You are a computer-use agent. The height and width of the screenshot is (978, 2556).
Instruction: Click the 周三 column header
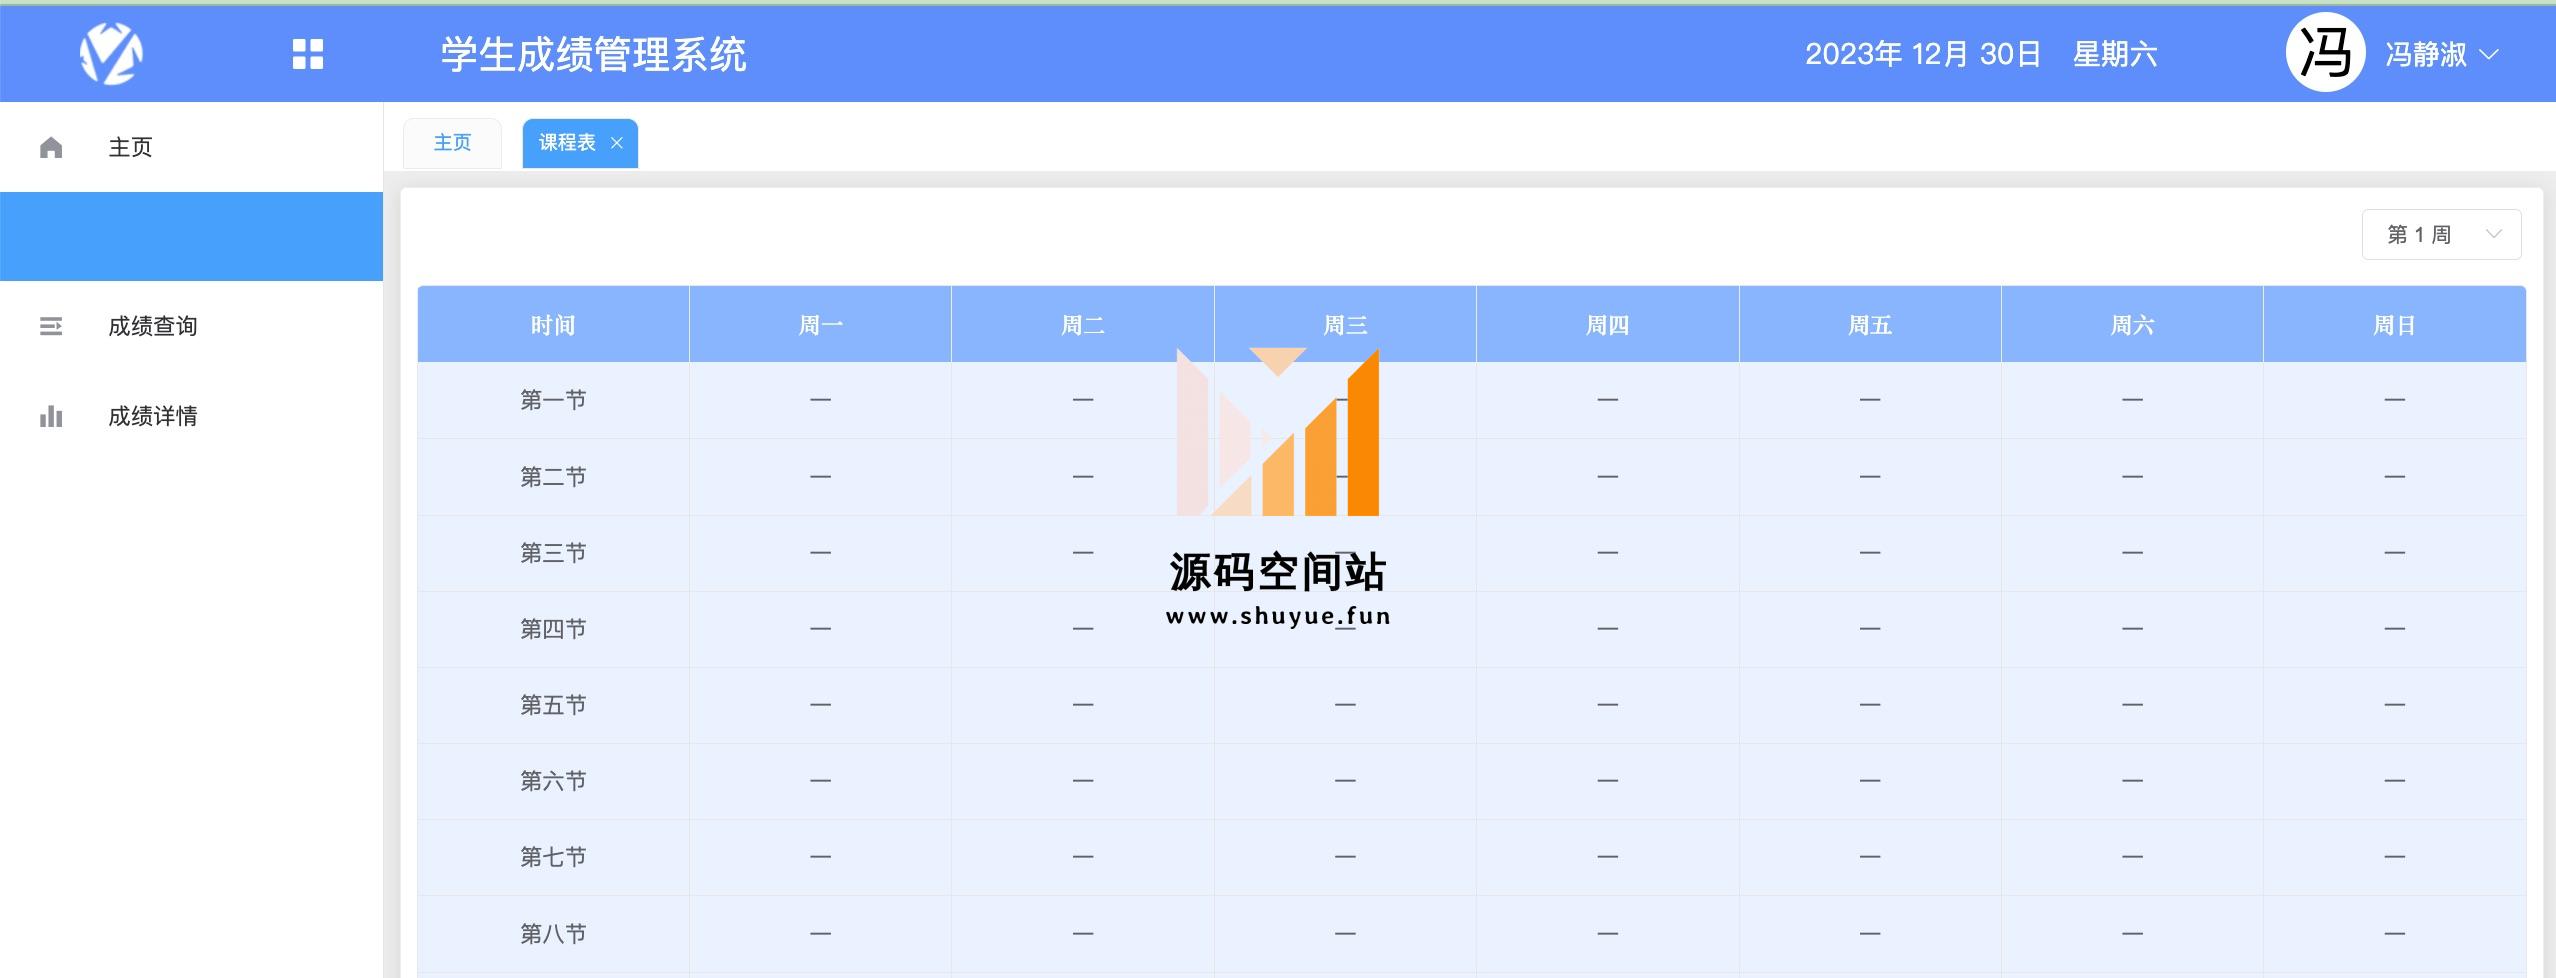point(1345,325)
